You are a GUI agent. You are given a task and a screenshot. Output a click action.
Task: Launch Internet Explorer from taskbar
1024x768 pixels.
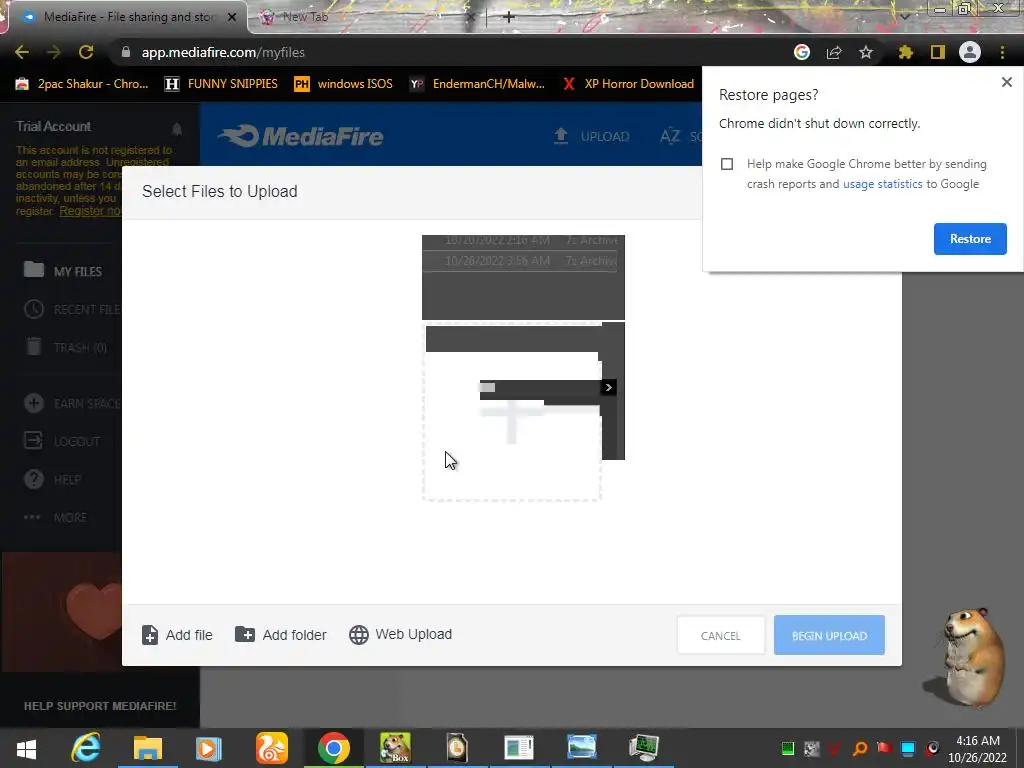point(86,748)
